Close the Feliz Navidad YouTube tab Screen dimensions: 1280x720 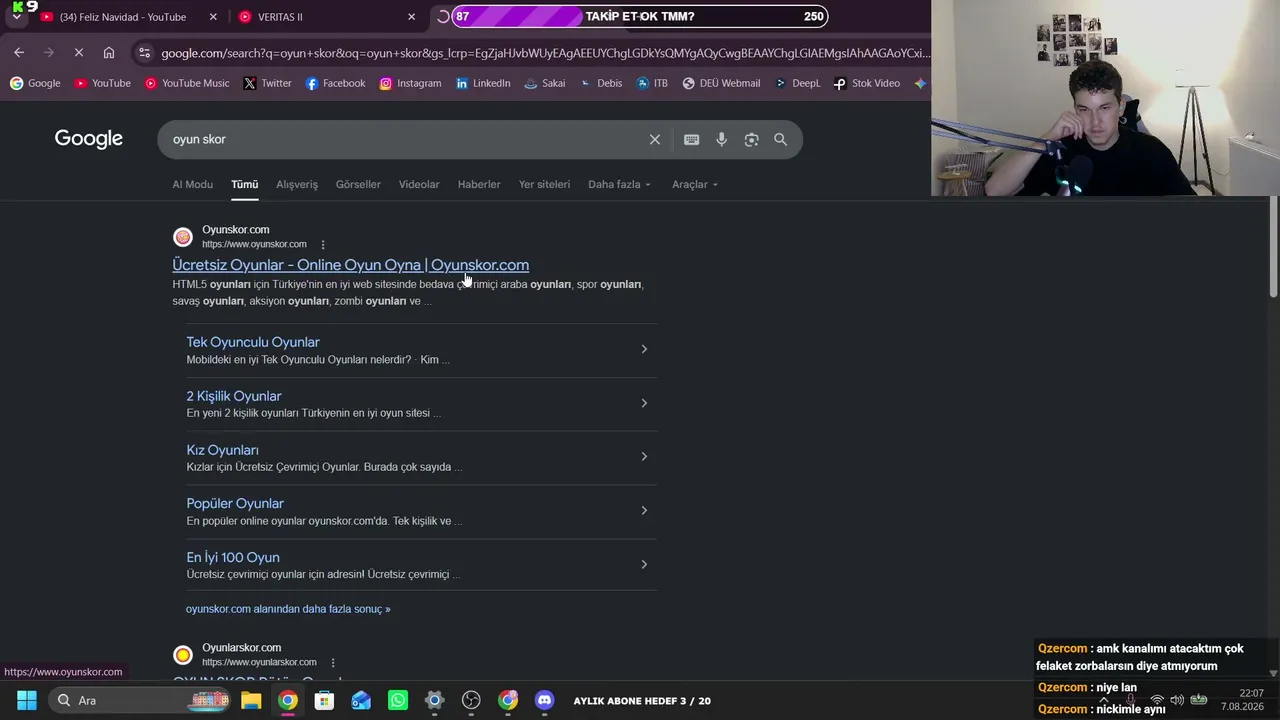click(x=213, y=17)
